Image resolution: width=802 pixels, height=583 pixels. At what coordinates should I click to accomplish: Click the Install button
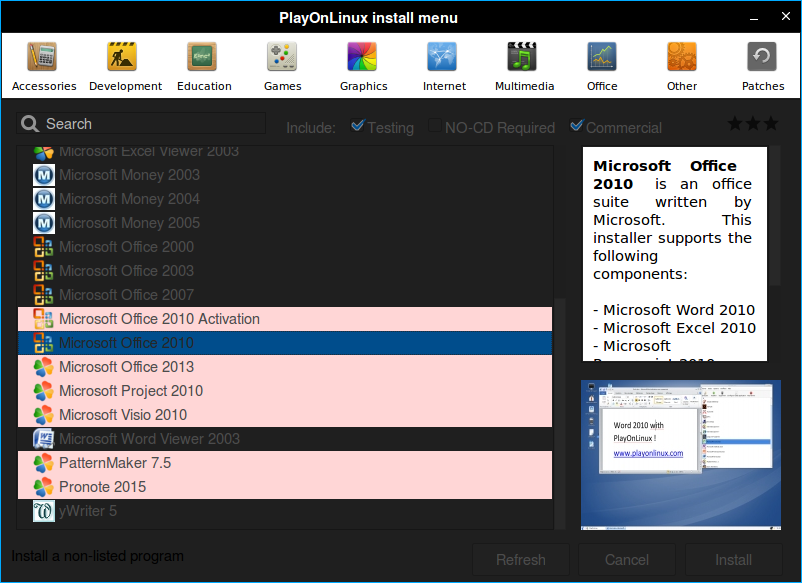pyautogui.click(x=733, y=560)
